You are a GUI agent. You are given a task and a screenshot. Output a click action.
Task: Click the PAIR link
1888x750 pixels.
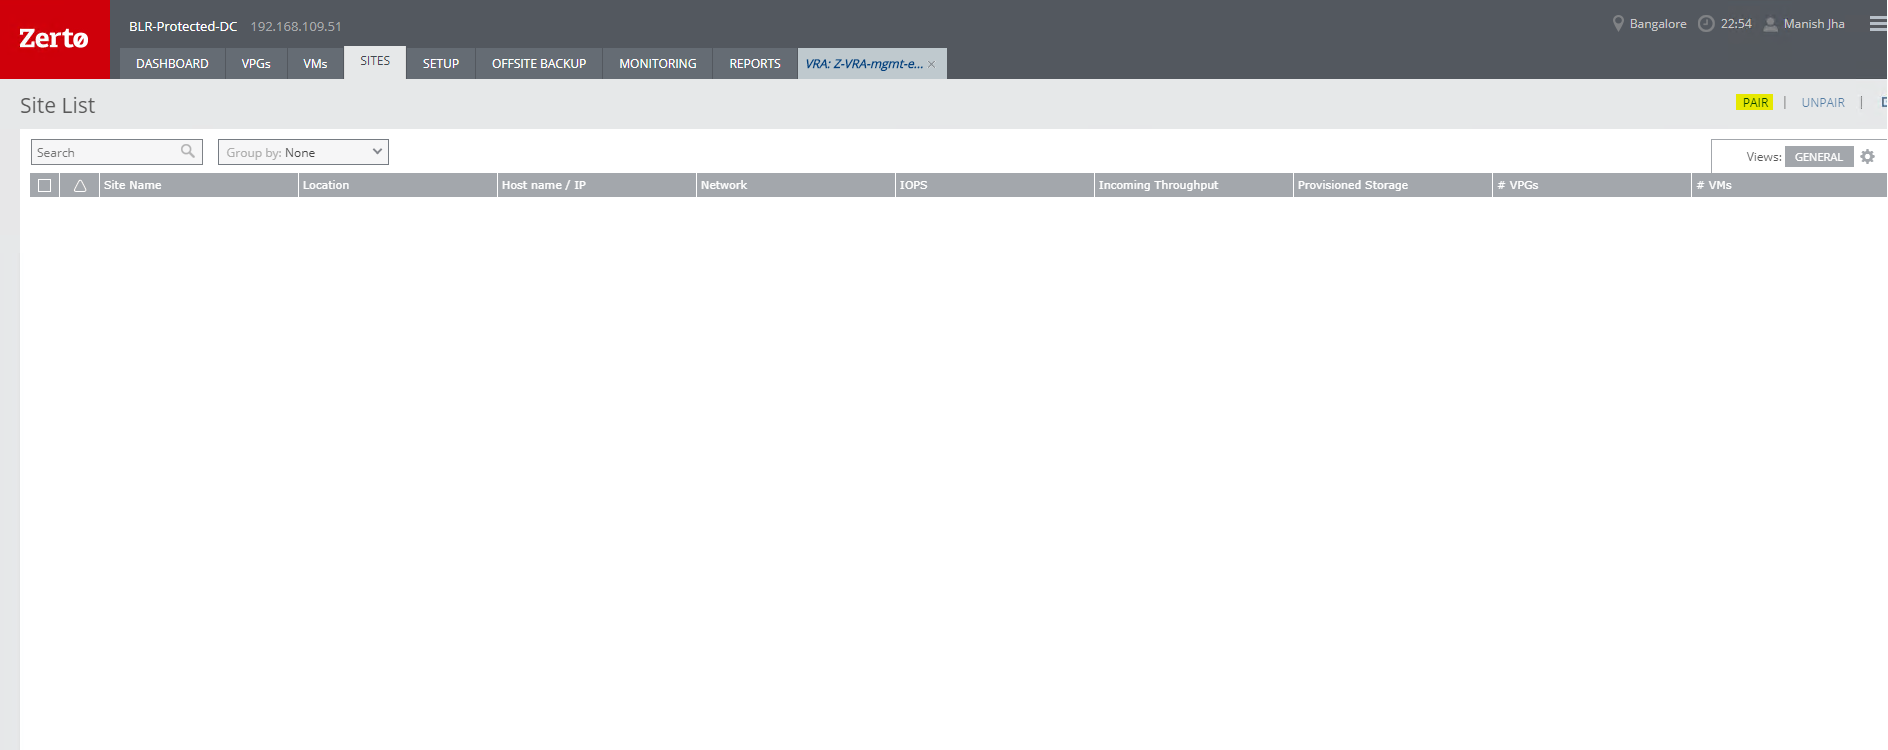click(x=1755, y=103)
